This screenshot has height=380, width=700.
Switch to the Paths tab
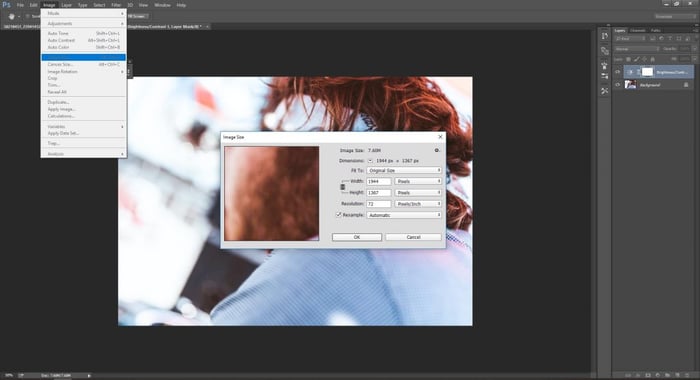655,30
